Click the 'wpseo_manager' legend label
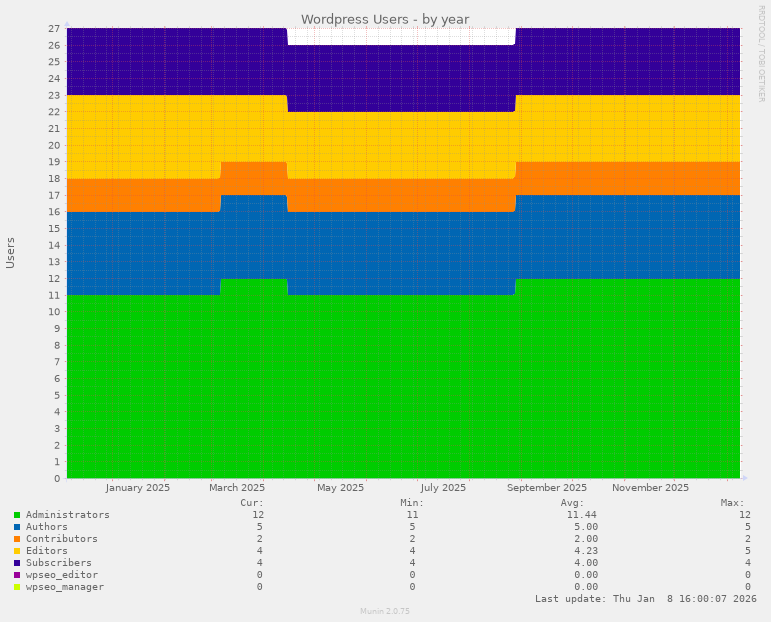The image size is (771, 622). point(65,587)
